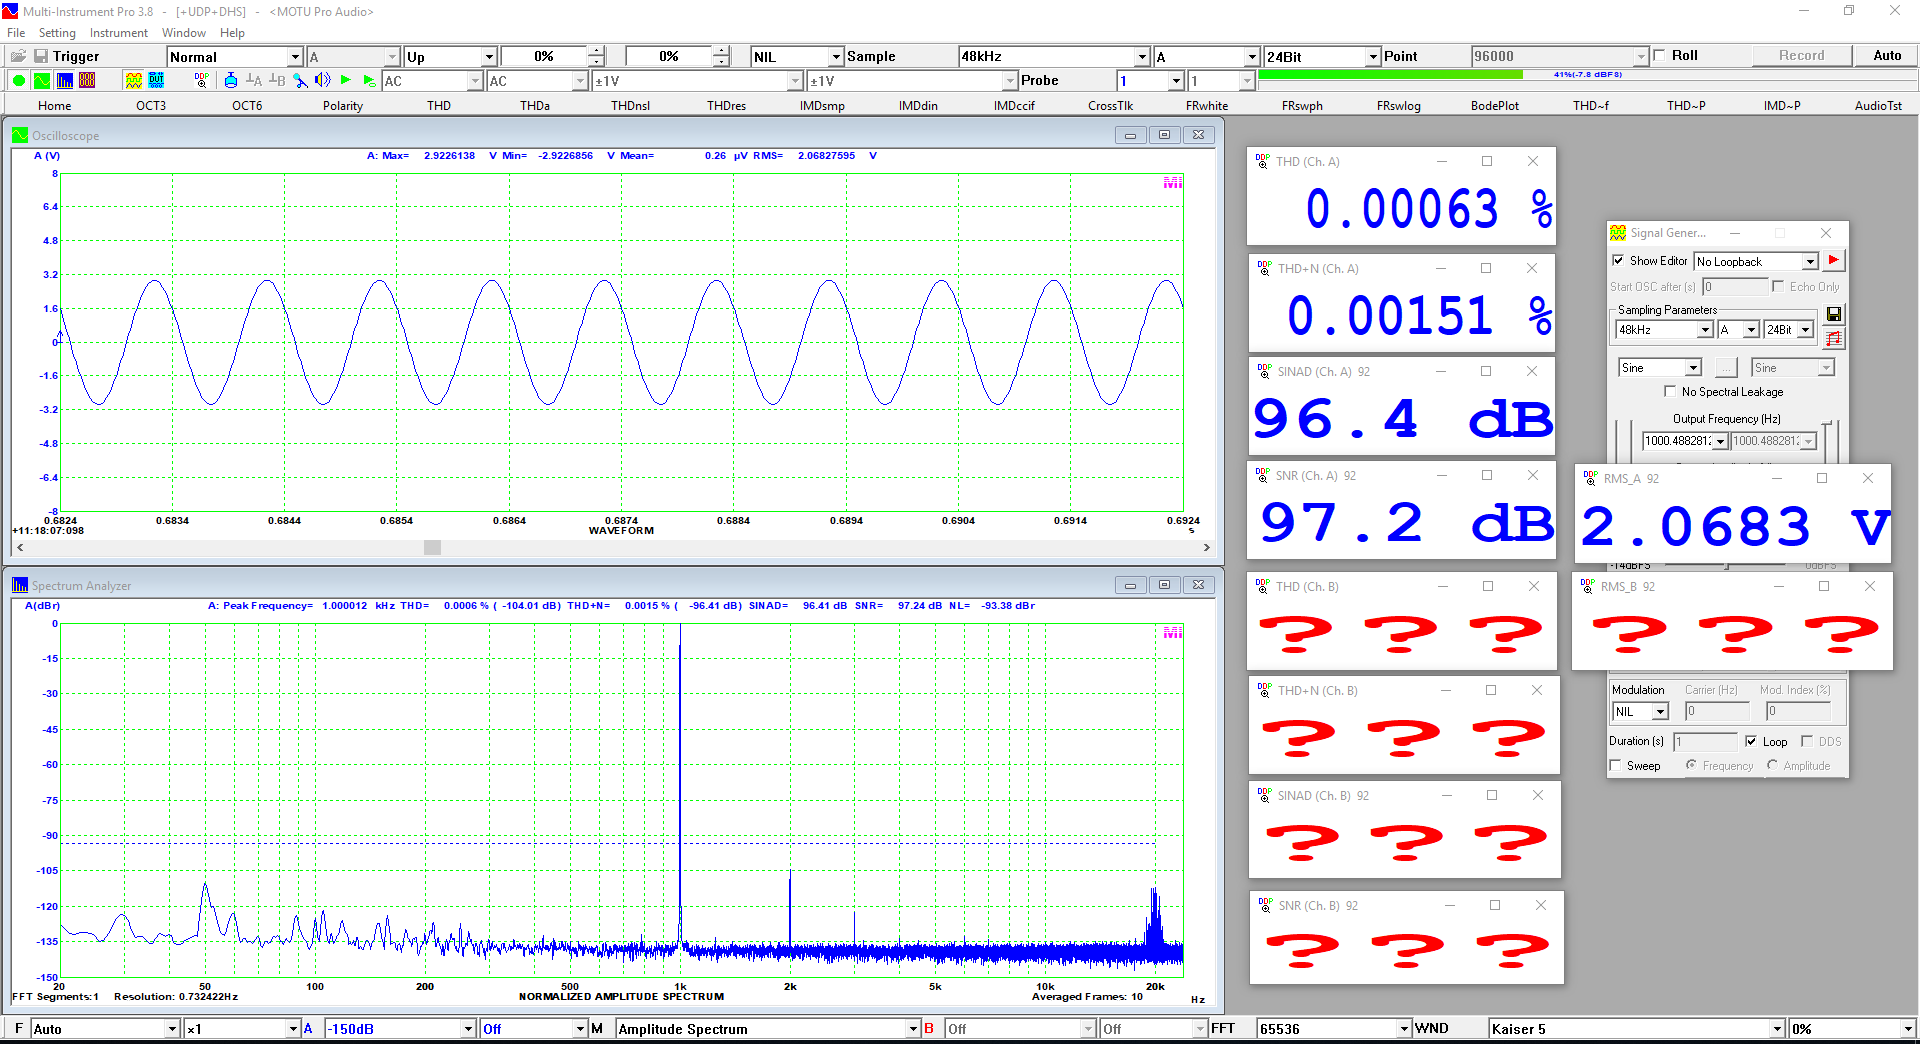
Task: Open the Window menu
Action: 184,33
